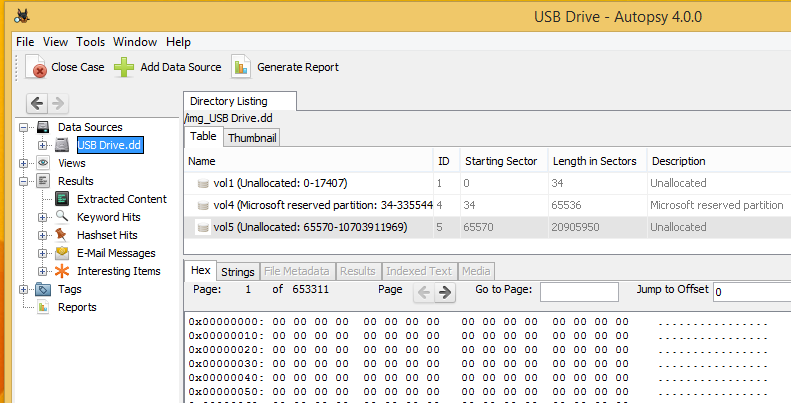Select the vol1 Unallocated row
The height and width of the screenshot is (403, 791).
[488, 183]
